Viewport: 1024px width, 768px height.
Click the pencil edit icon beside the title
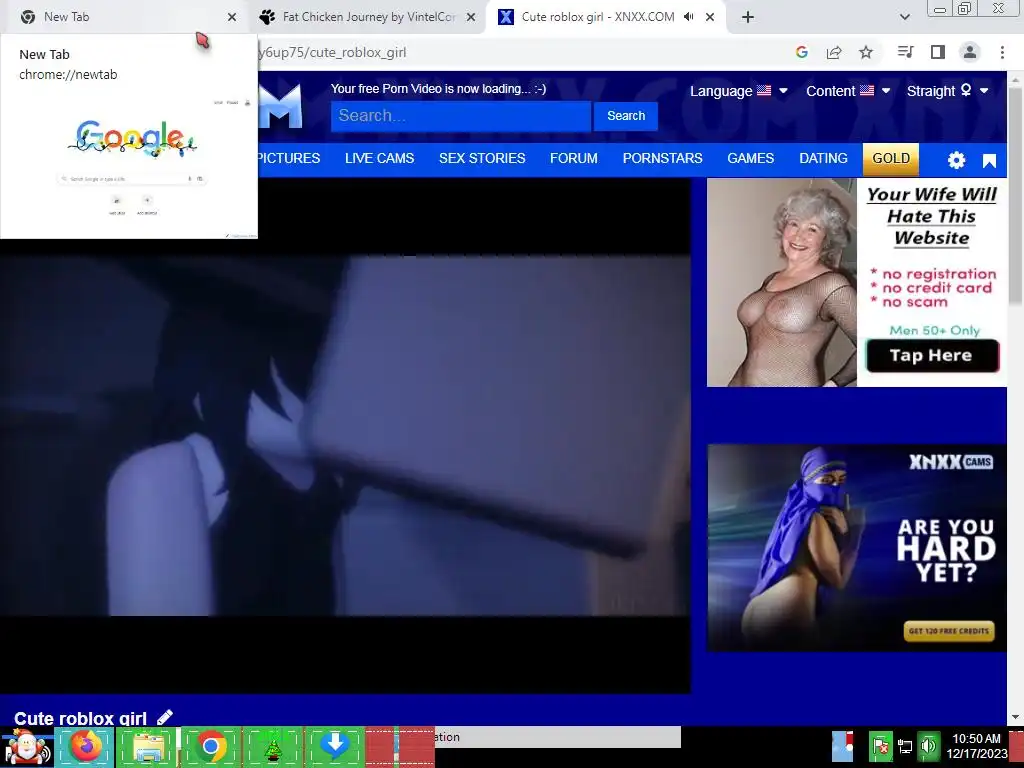click(x=165, y=717)
